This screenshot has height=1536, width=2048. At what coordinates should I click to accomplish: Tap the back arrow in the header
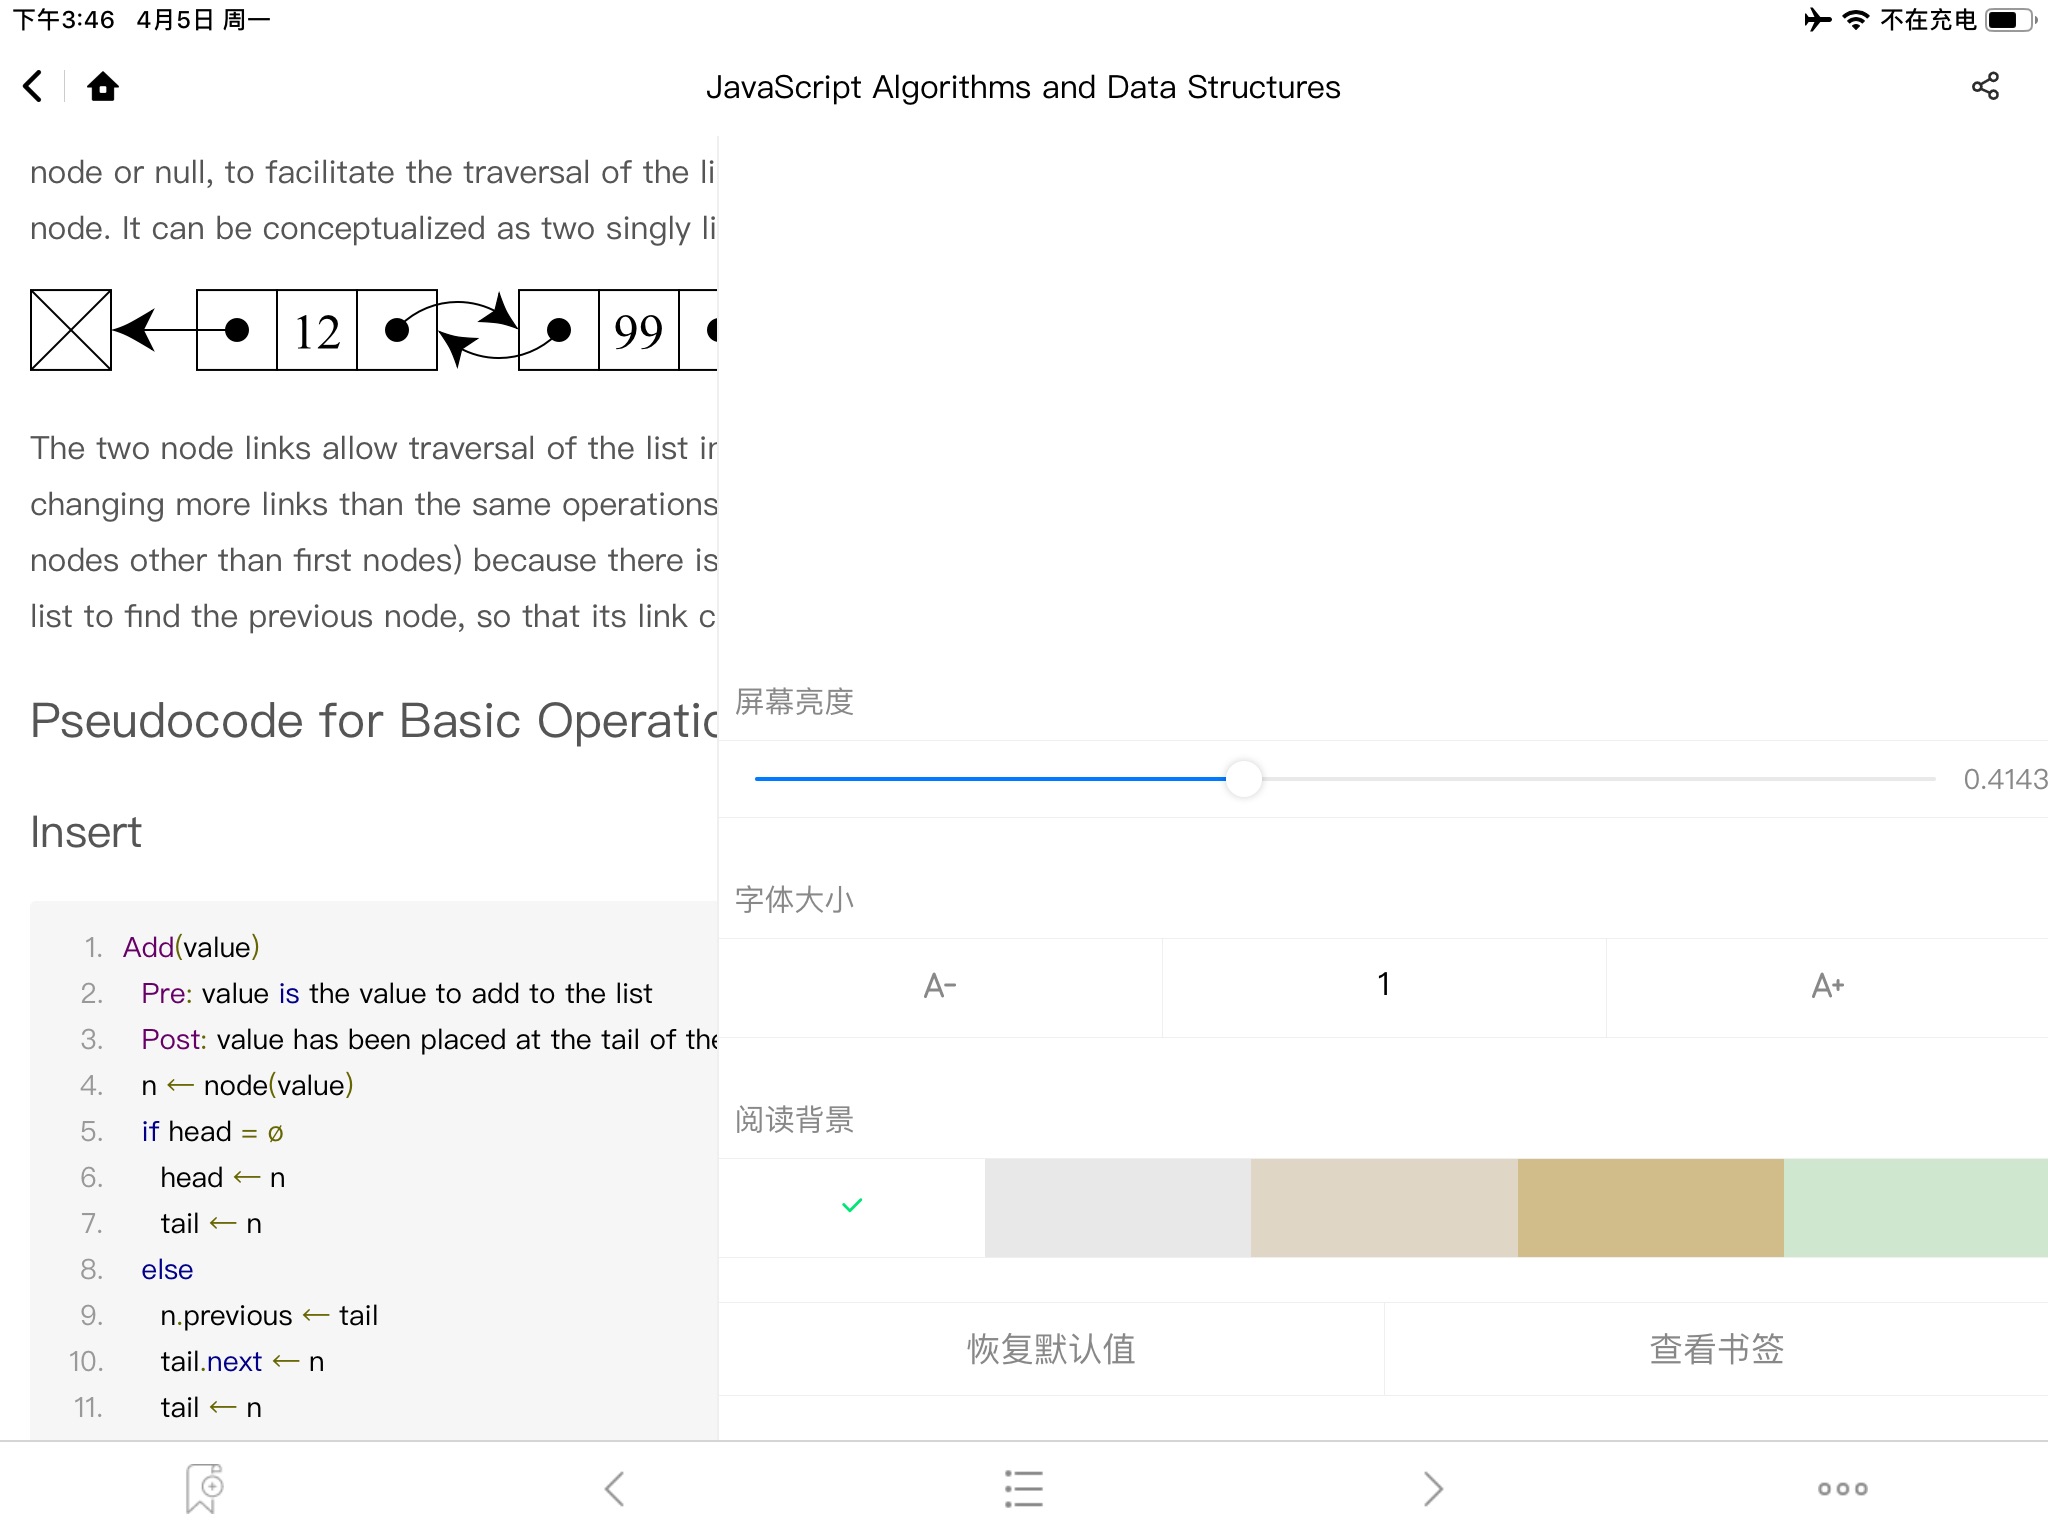click(33, 87)
